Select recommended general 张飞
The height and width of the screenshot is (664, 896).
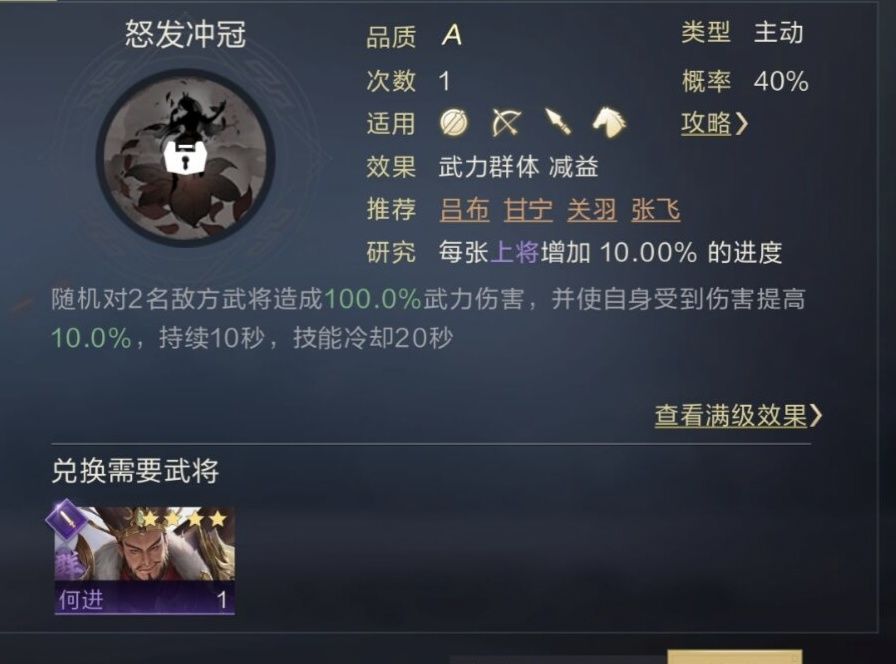(x=655, y=210)
